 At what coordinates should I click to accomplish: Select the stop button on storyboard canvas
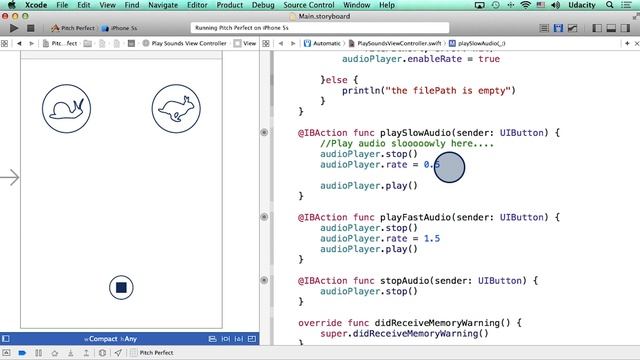121,288
